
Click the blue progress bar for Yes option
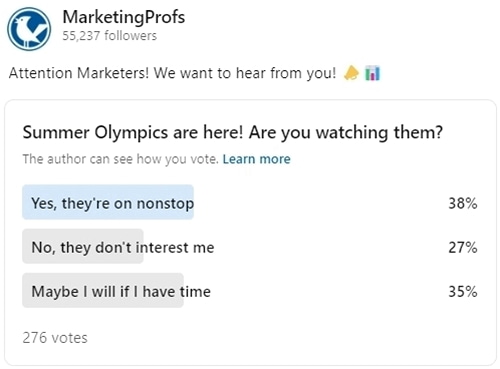108,202
